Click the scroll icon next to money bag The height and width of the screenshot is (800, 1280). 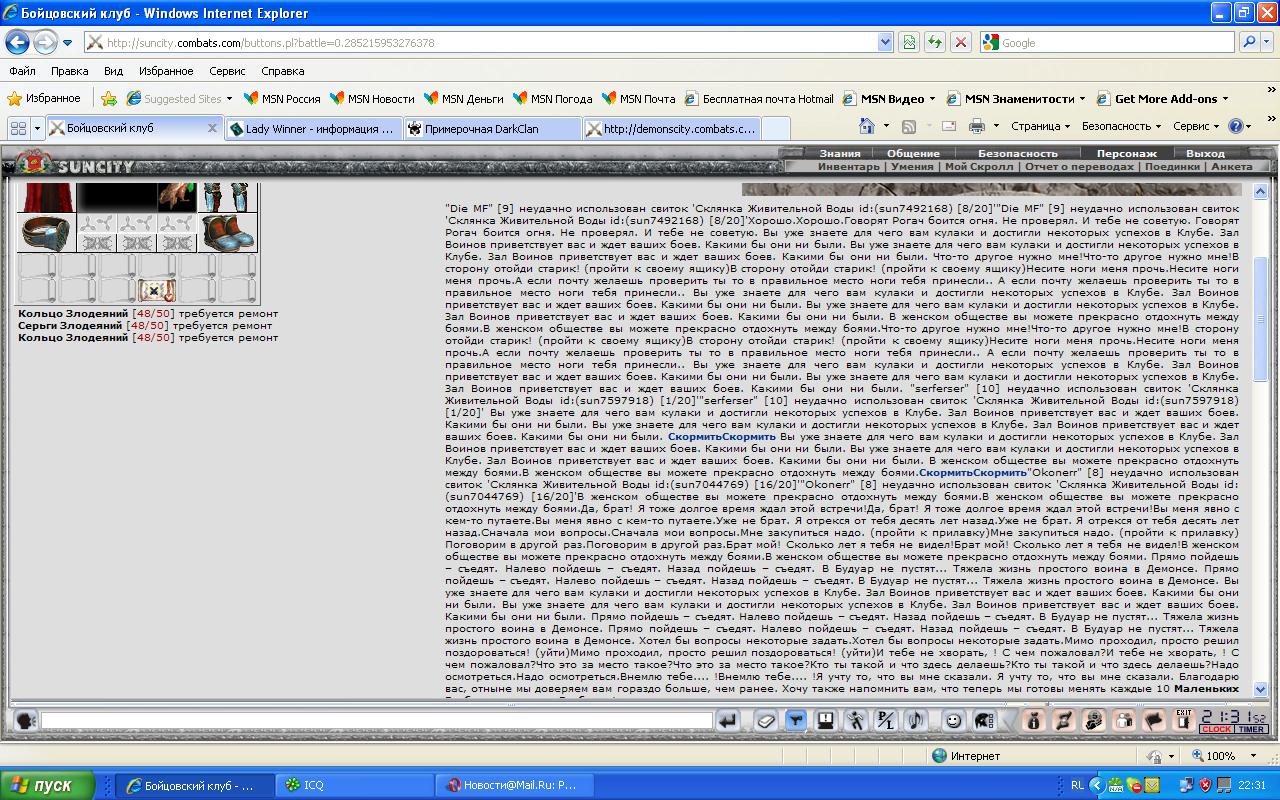(x=1064, y=720)
